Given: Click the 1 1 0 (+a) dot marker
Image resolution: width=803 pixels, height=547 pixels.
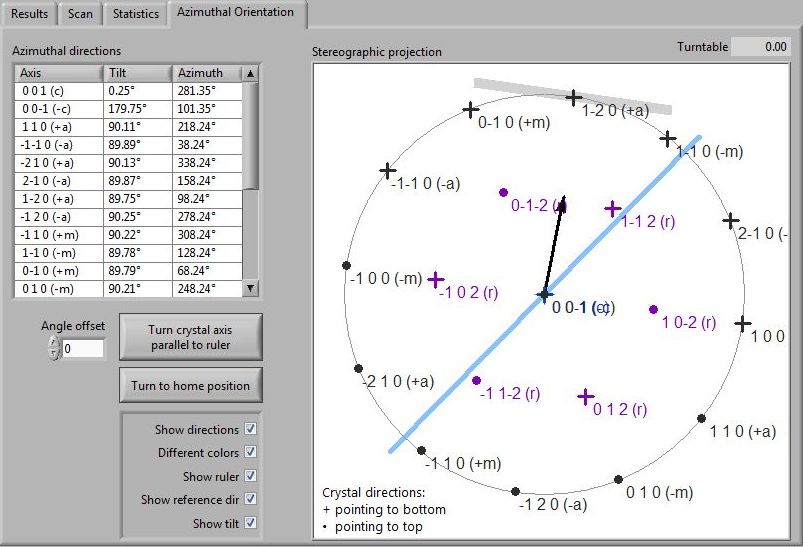Looking at the screenshot, I should (x=702, y=419).
